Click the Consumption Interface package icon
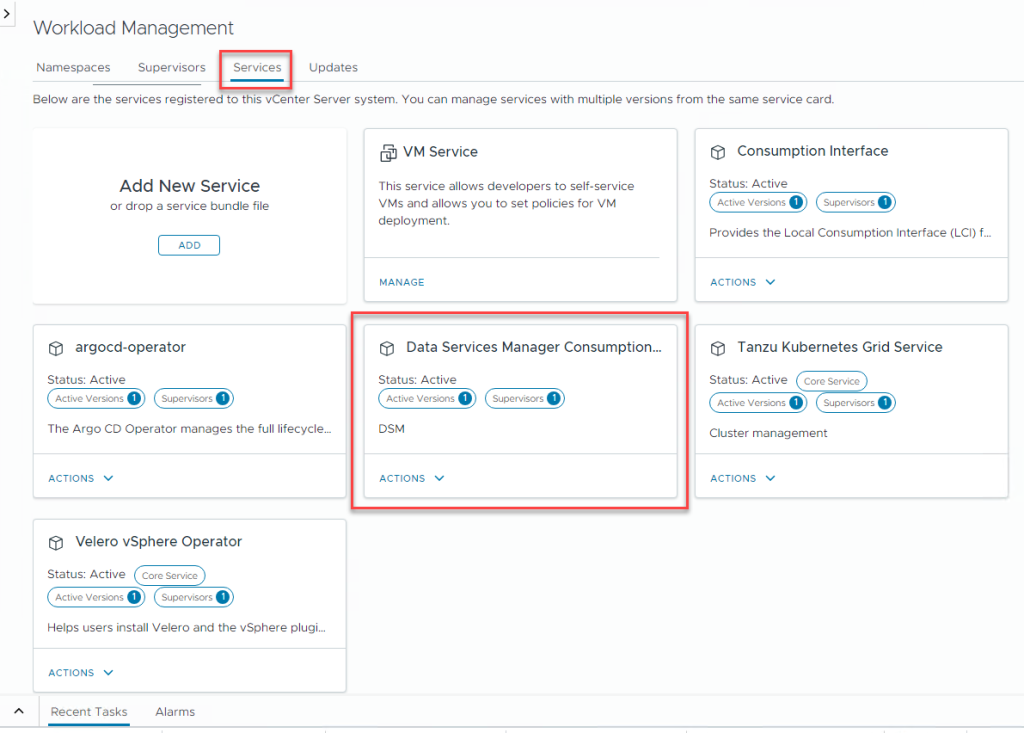Screen dimensions: 1024x733 click(x=718, y=152)
